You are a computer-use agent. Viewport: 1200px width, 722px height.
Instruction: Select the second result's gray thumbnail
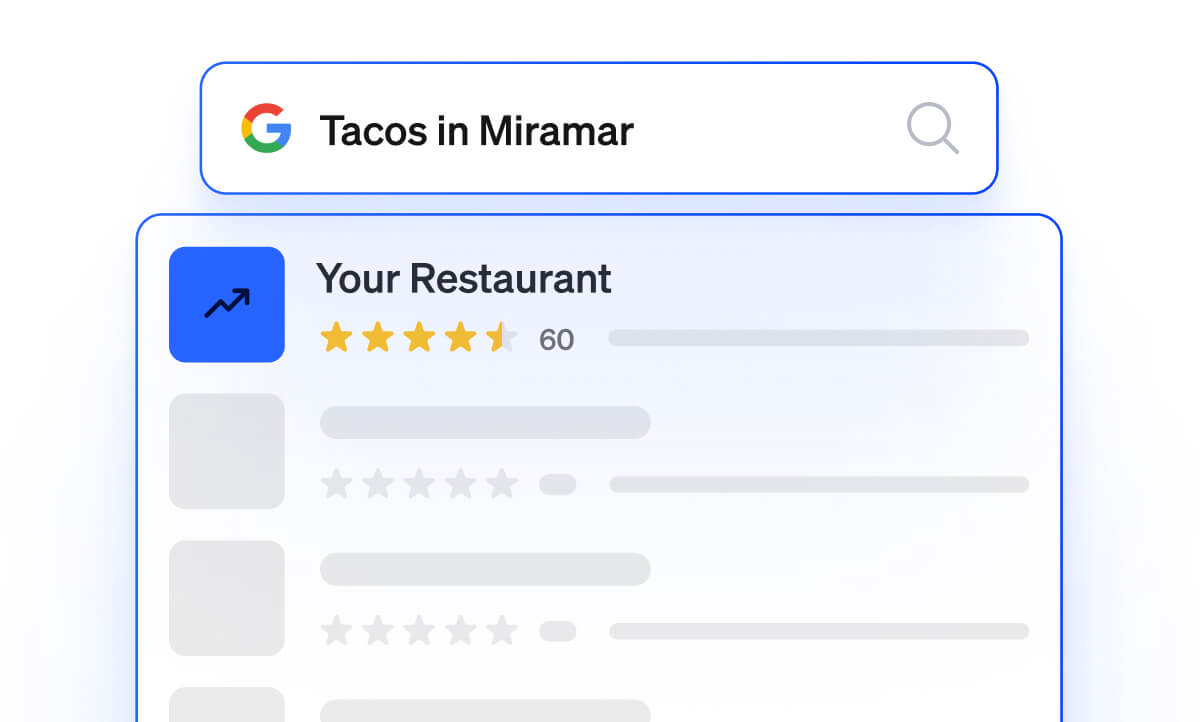(x=227, y=451)
